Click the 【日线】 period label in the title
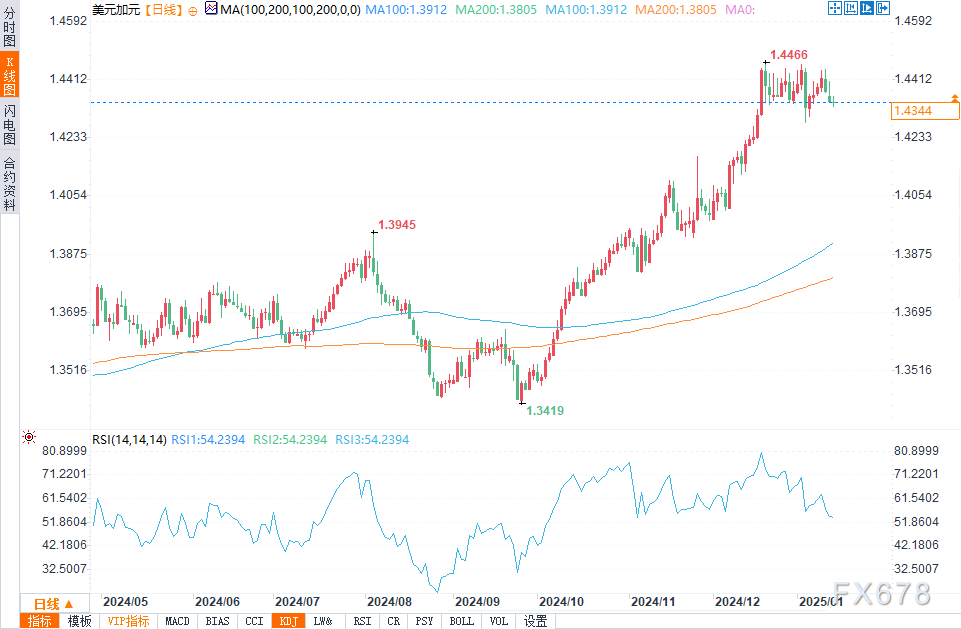Viewport: 961px width, 629px height. (164, 10)
